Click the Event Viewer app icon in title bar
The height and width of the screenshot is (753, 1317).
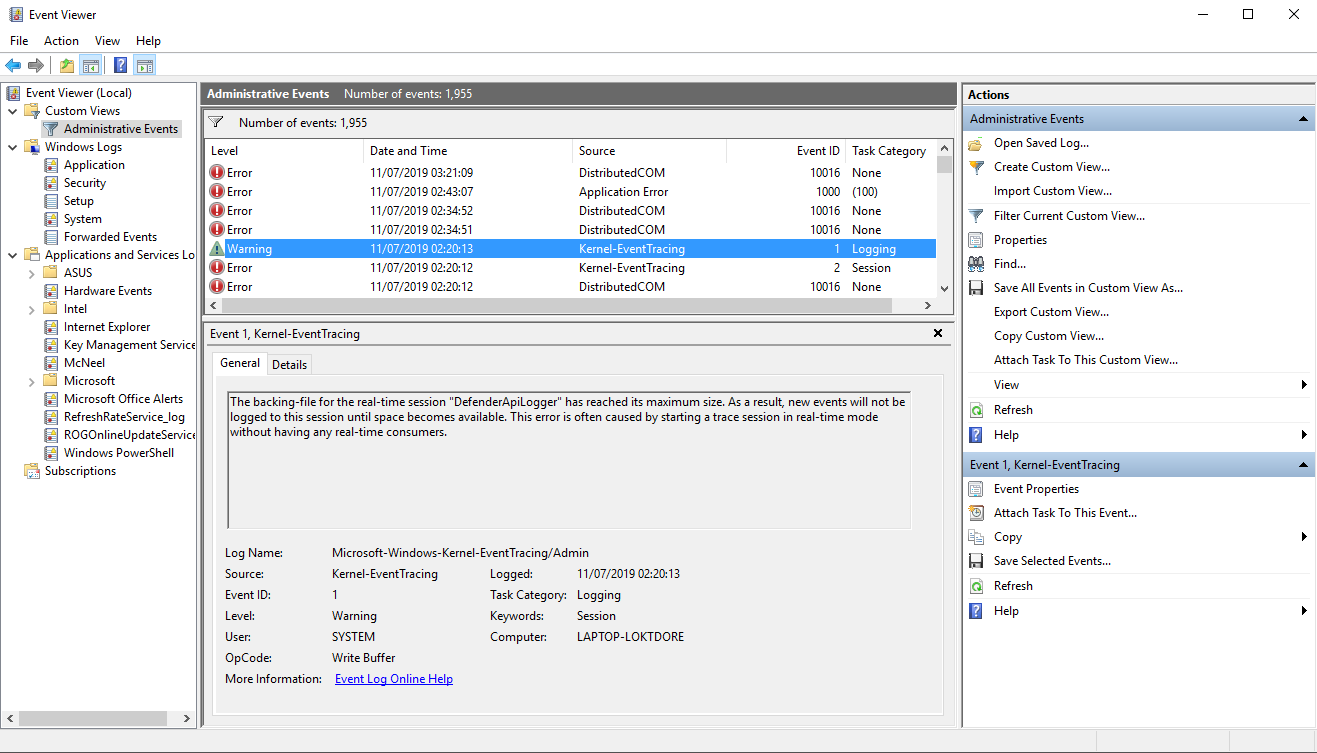tap(15, 14)
